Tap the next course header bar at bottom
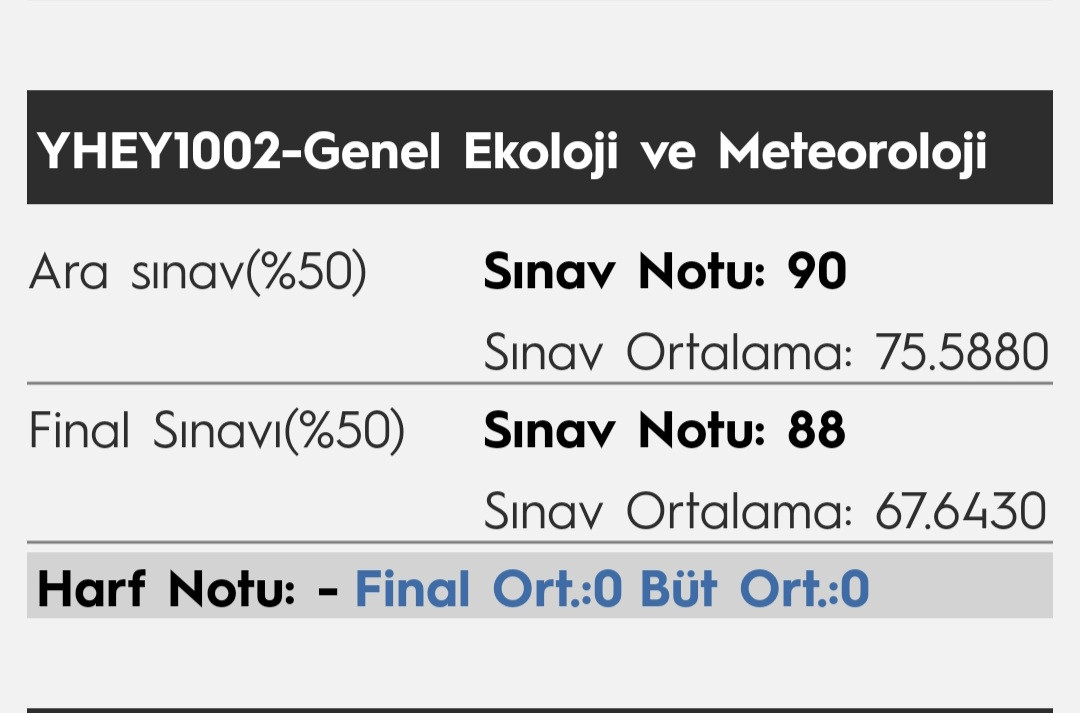Screen dimensions: 1080x713 pos(540,708)
